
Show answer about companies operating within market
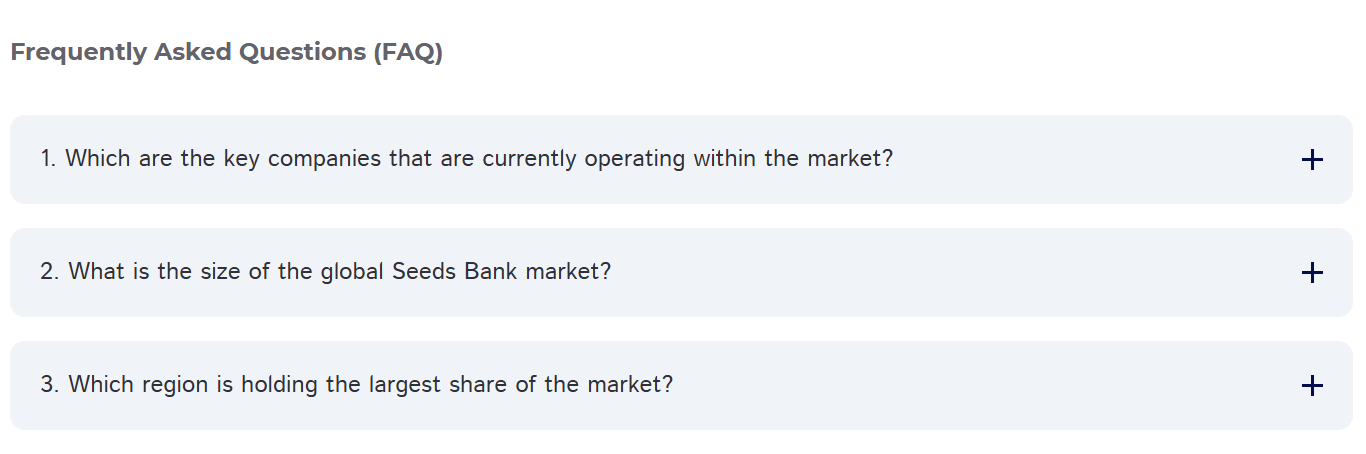(x=466, y=159)
